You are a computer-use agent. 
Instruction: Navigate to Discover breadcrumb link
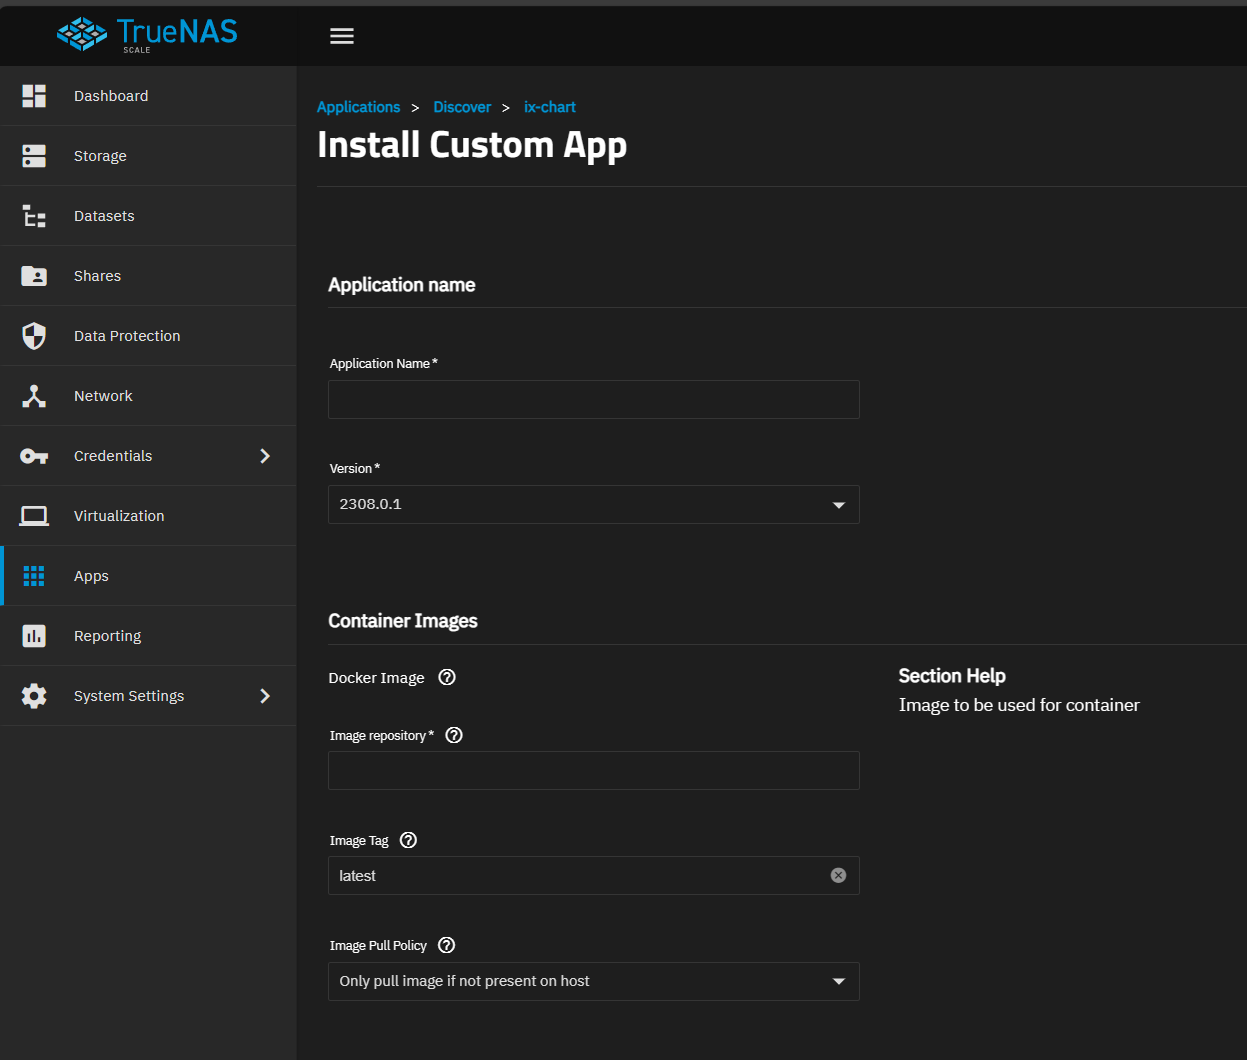(462, 107)
